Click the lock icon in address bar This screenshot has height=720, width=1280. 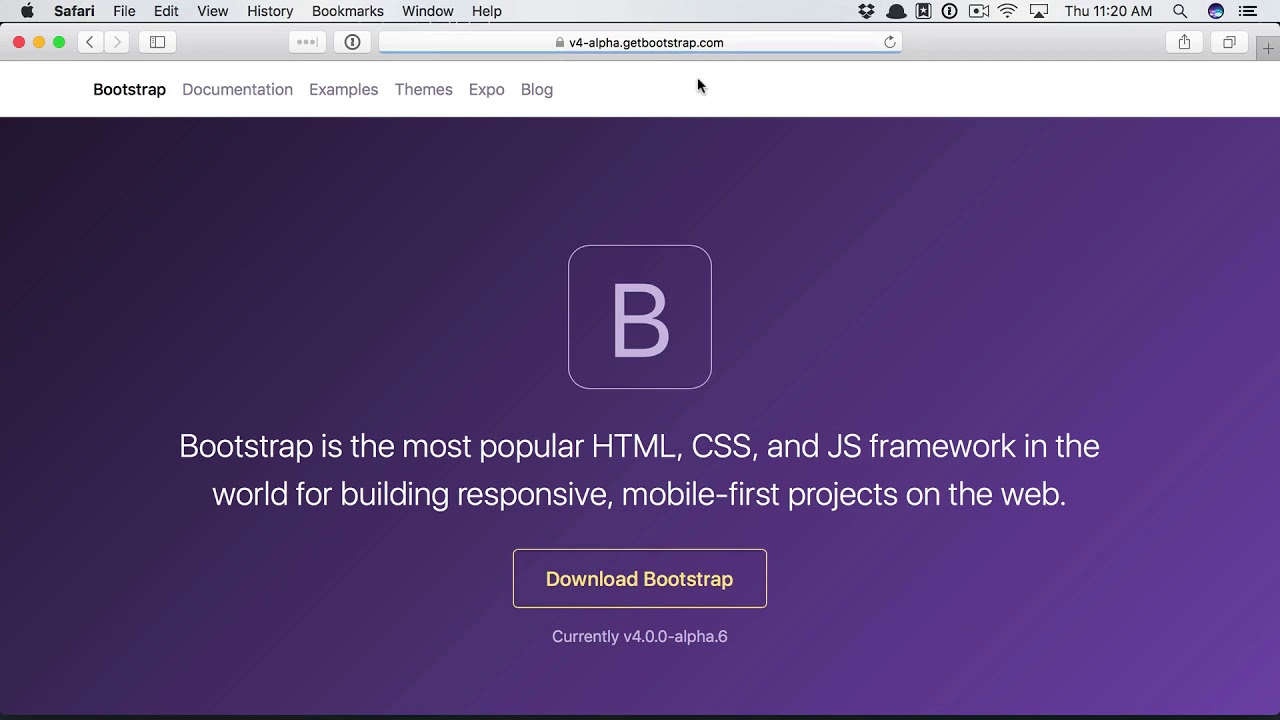tap(560, 43)
